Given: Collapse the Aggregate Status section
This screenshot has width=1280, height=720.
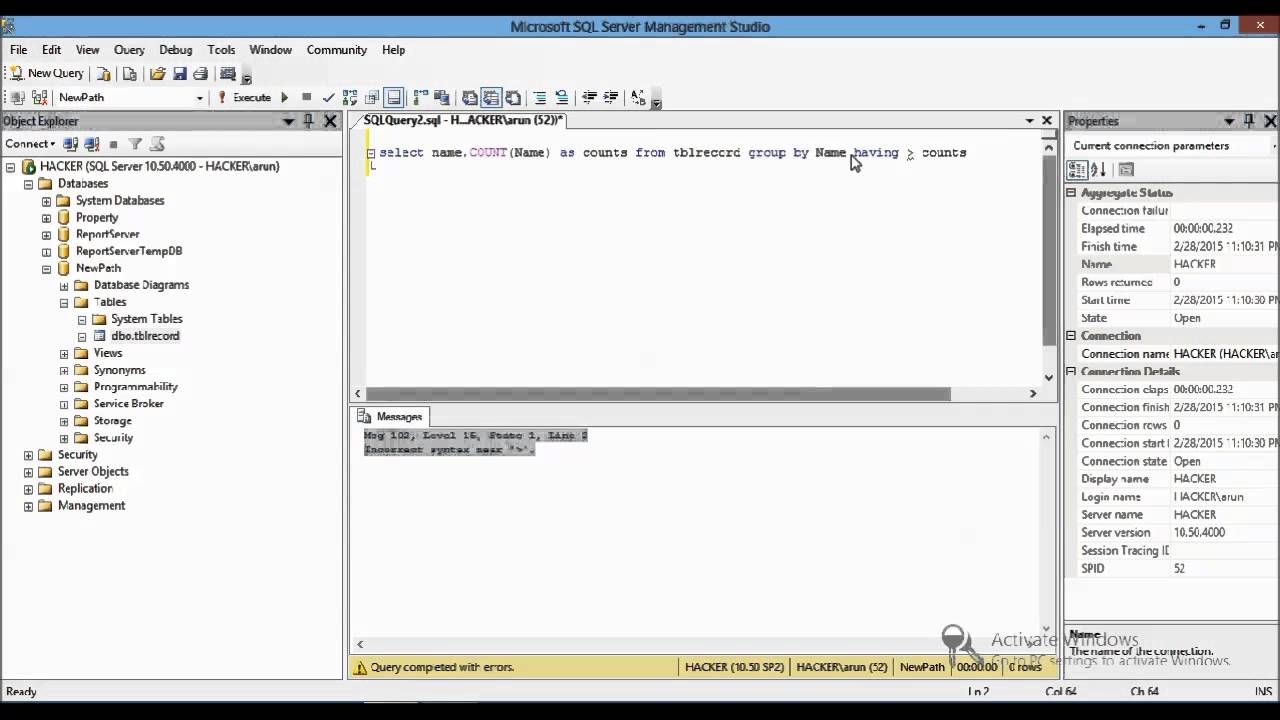Looking at the screenshot, I should tap(1071, 193).
